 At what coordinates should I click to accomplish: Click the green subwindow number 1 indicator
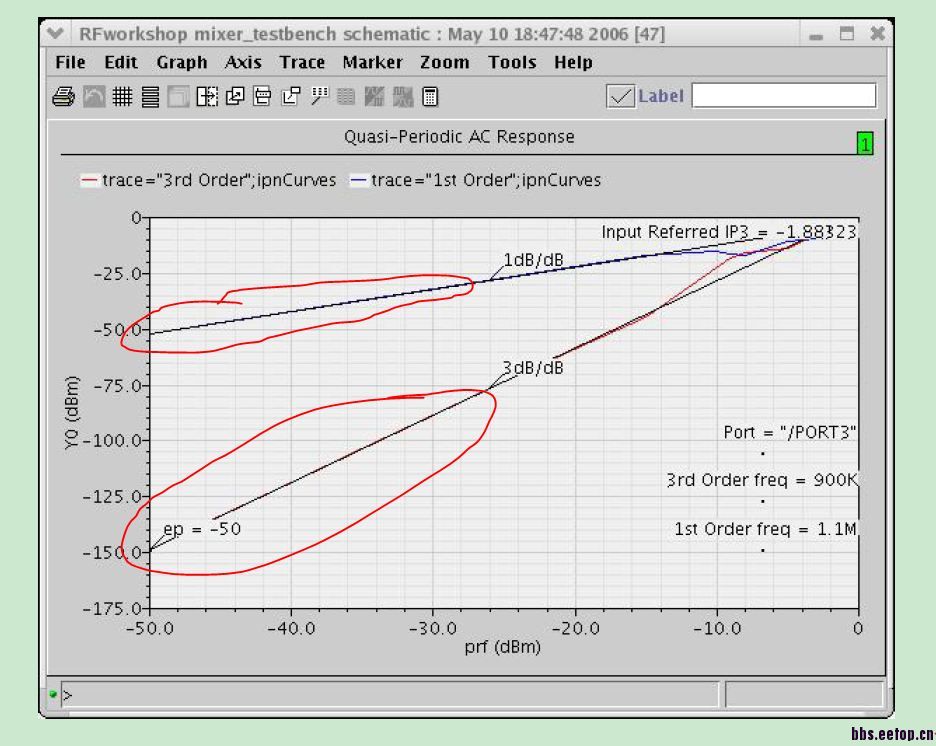865,144
